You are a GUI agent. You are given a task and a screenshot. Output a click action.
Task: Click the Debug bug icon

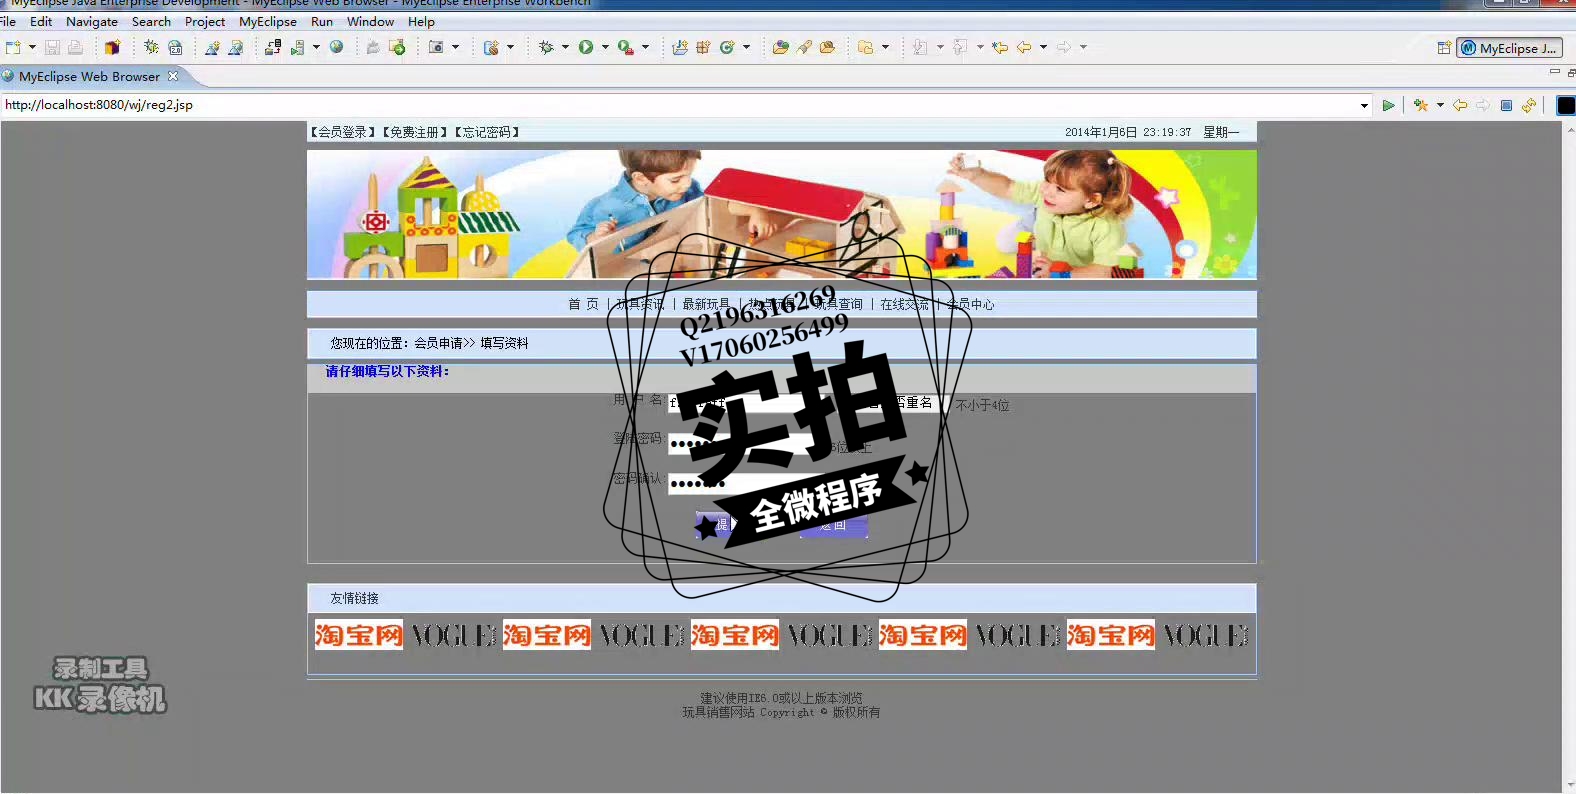coord(546,47)
